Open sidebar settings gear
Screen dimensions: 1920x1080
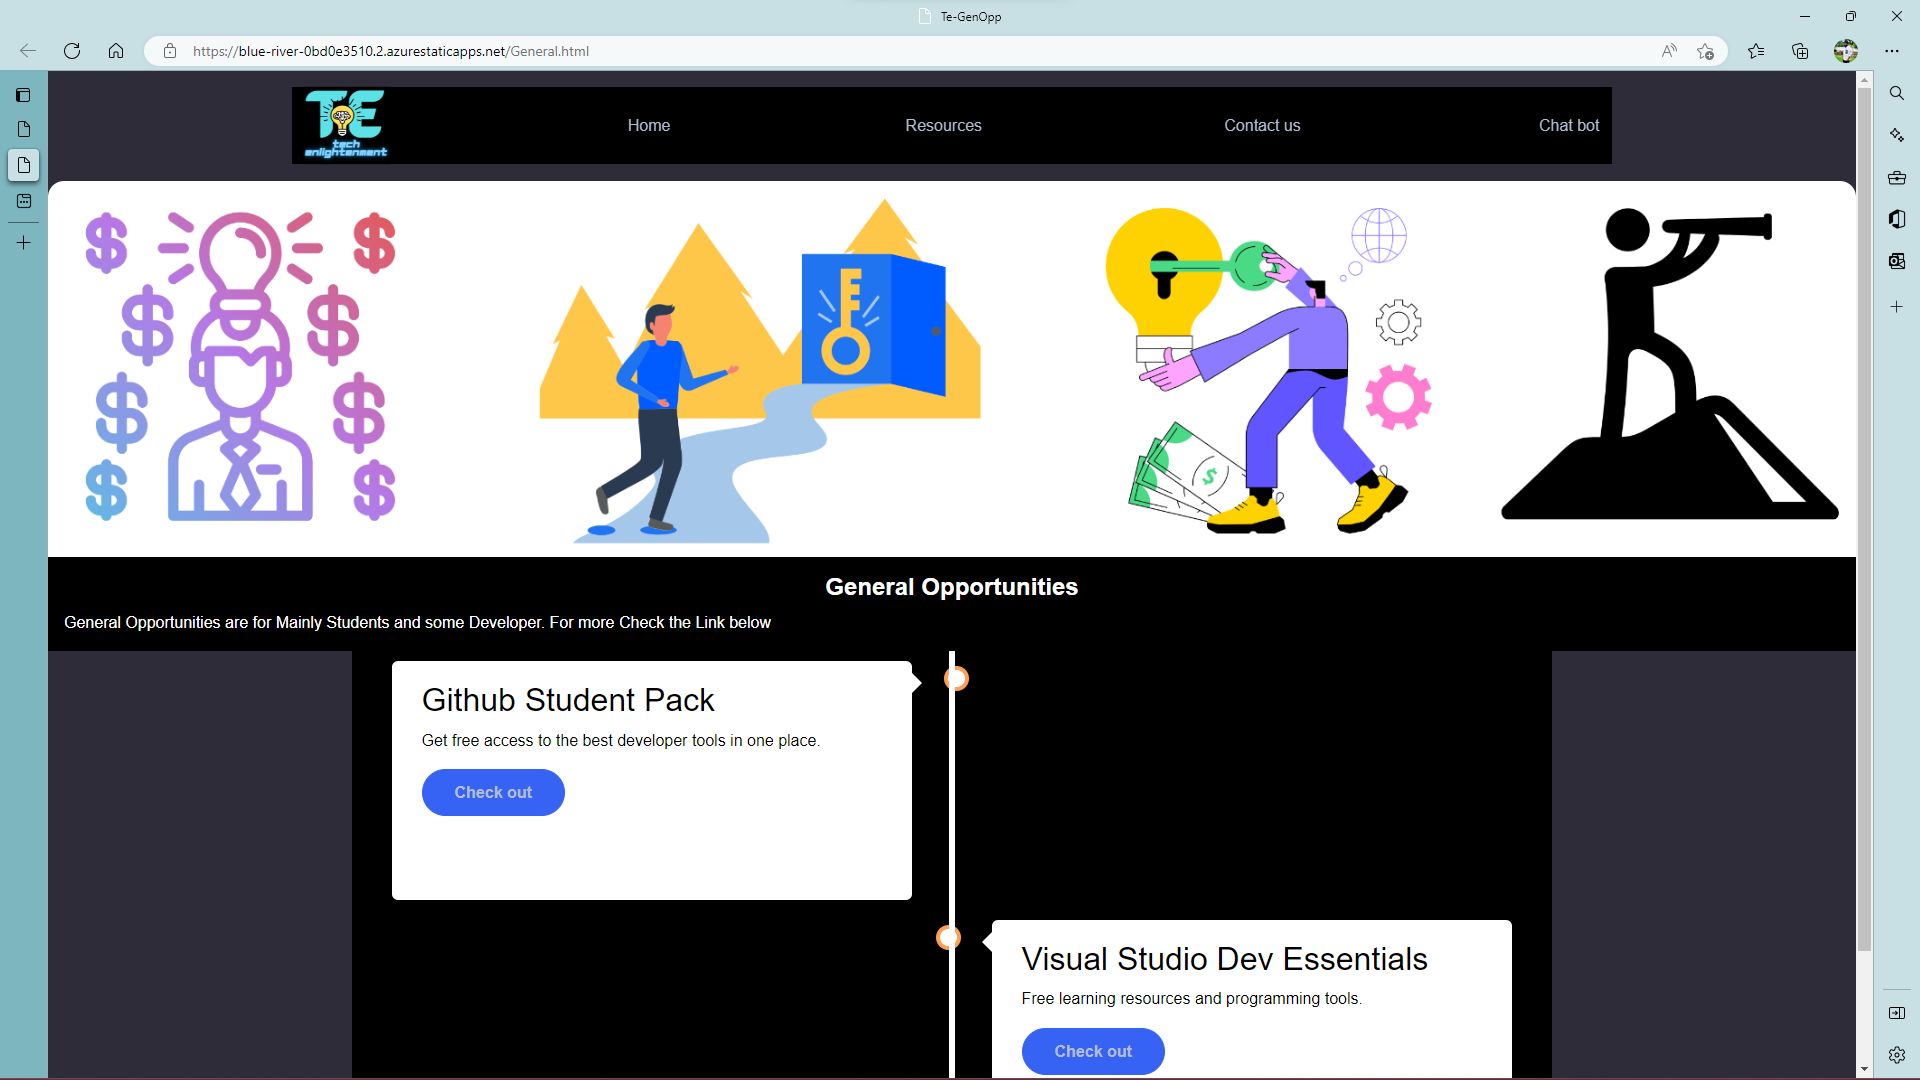(1896, 1054)
